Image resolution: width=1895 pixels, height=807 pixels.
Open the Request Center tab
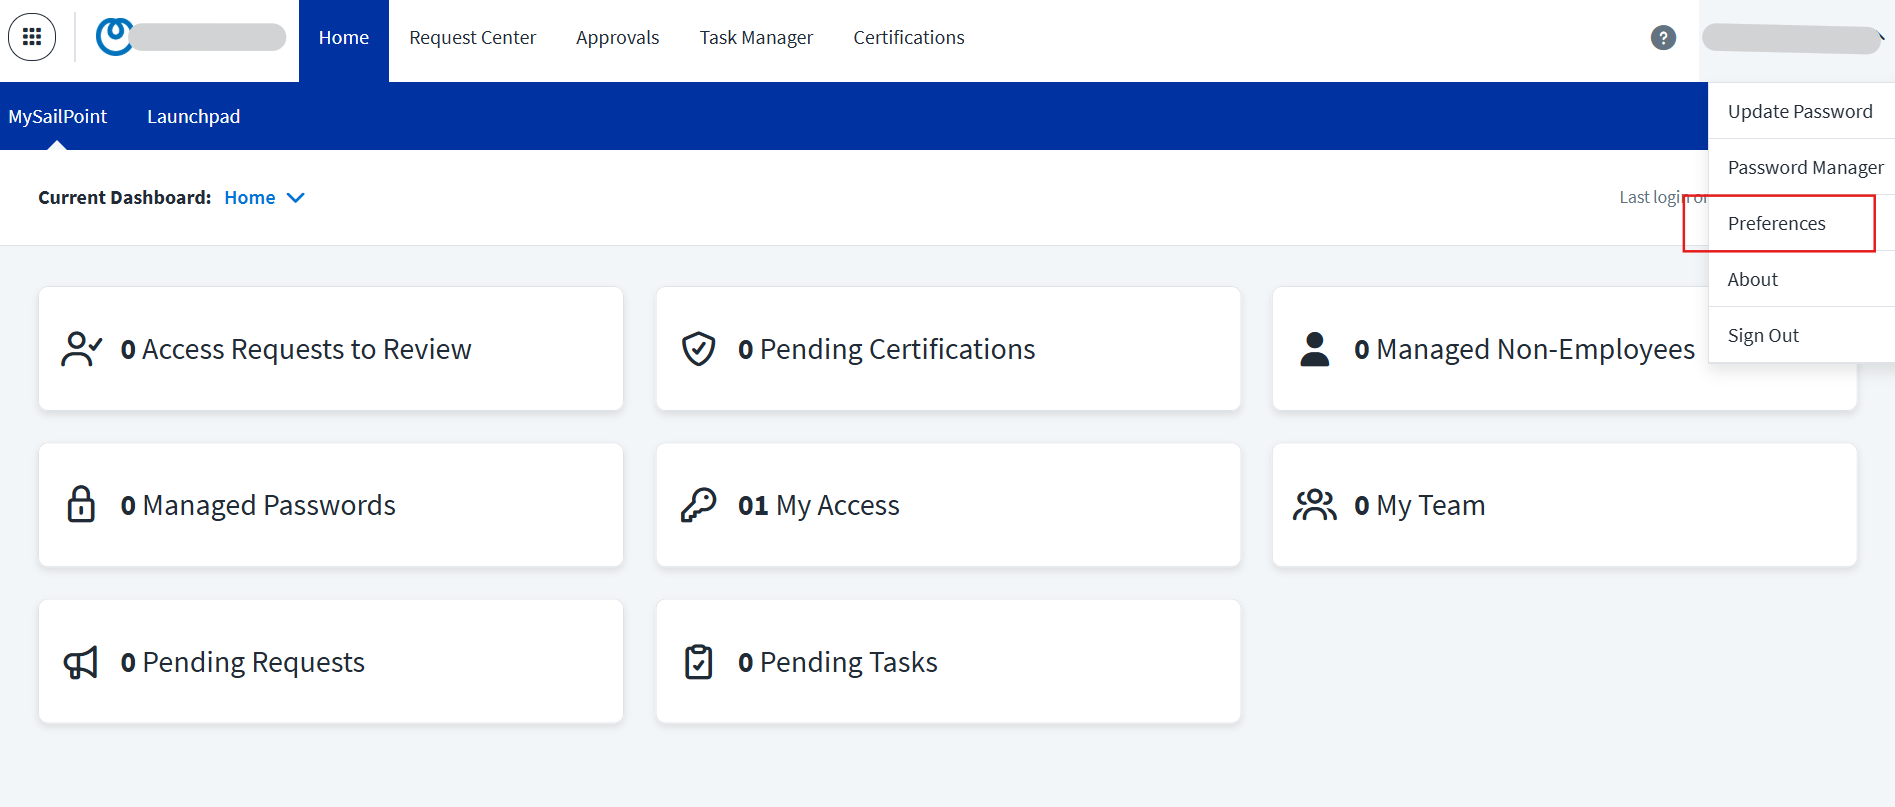pyautogui.click(x=472, y=38)
